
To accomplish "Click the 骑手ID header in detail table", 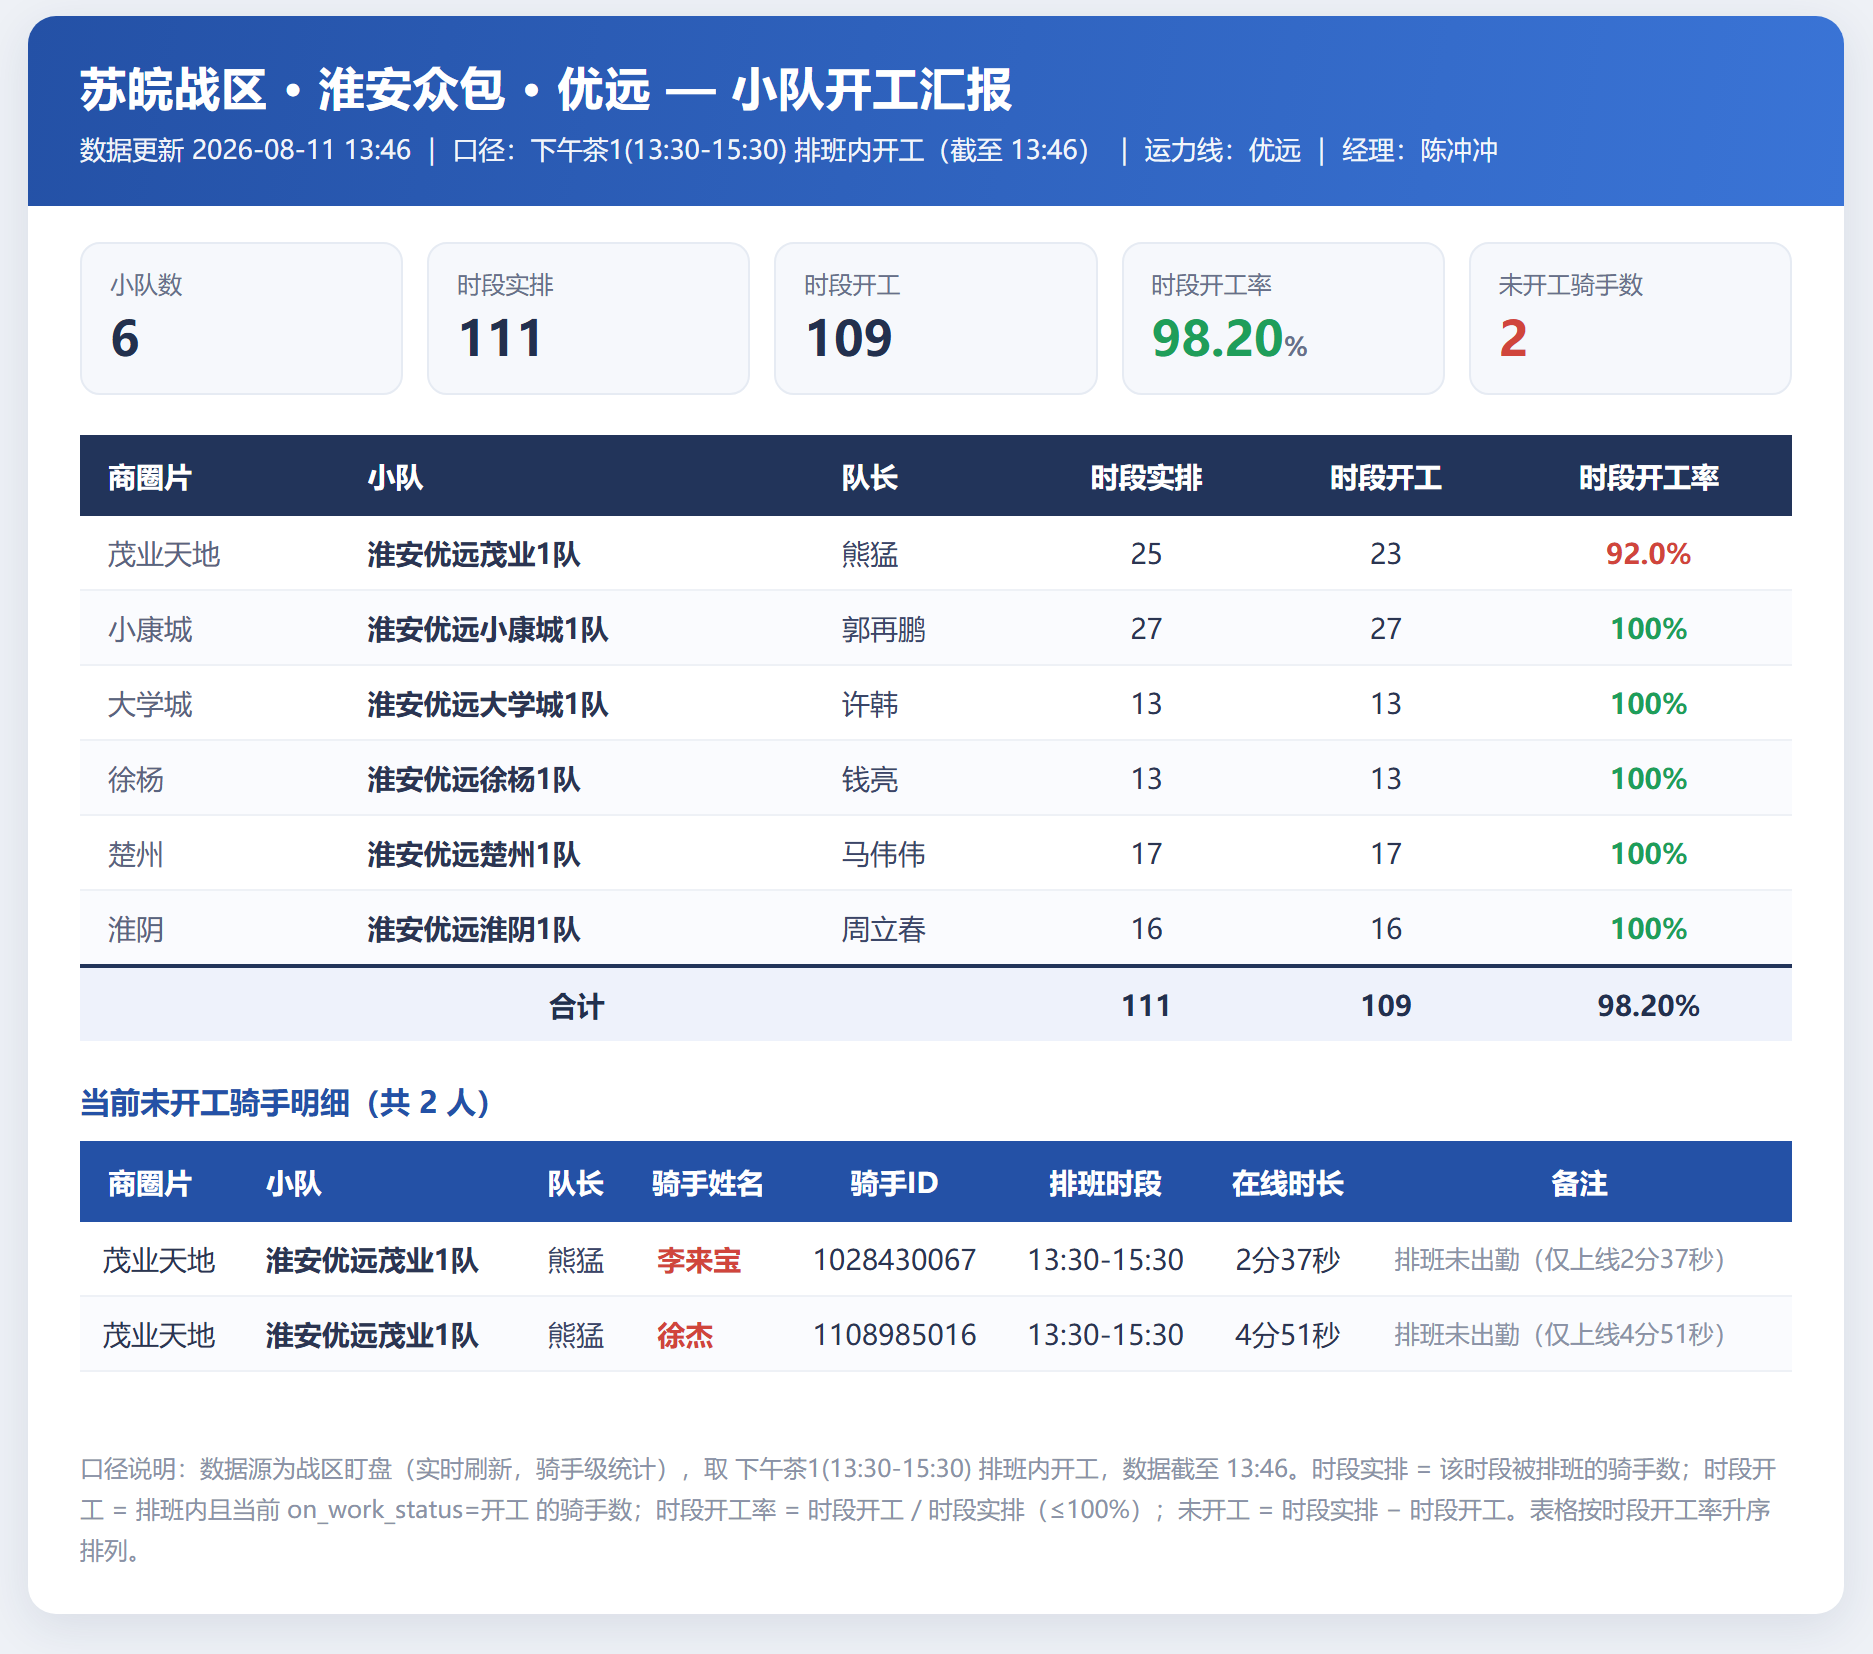I will coord(894,1183).
